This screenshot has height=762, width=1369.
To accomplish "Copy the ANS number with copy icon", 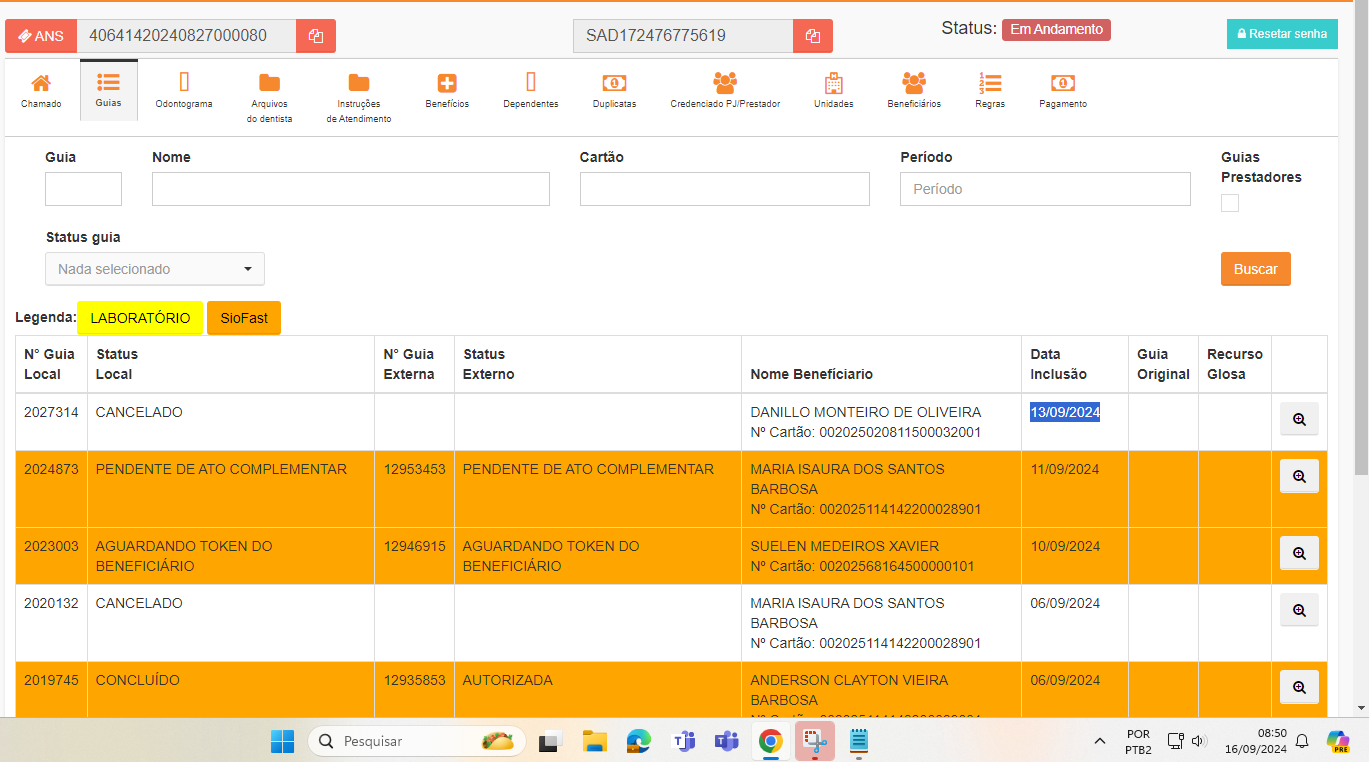I will [316, 36].
